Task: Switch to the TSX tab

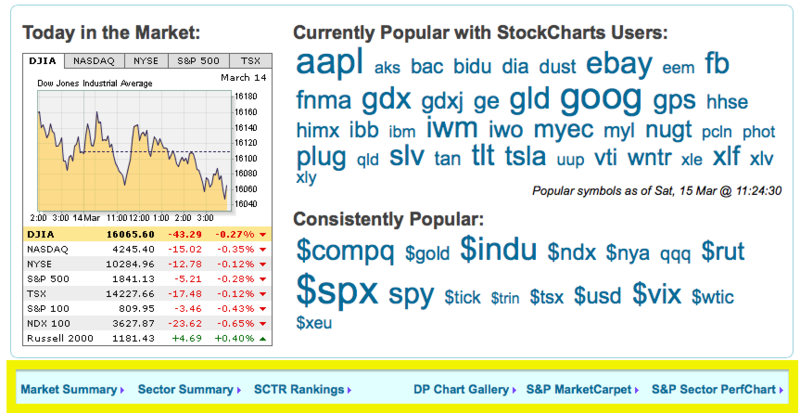Action: (250, 60)
